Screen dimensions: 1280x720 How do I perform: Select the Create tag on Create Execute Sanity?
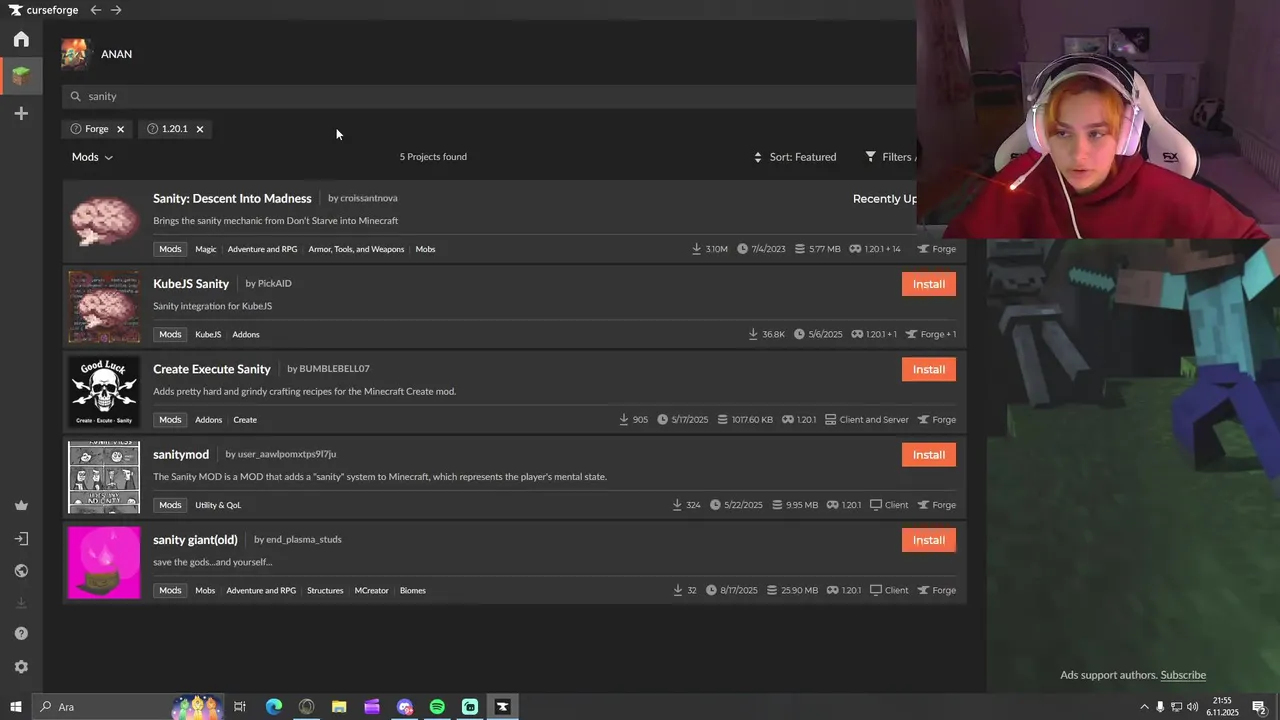[245, 420]
